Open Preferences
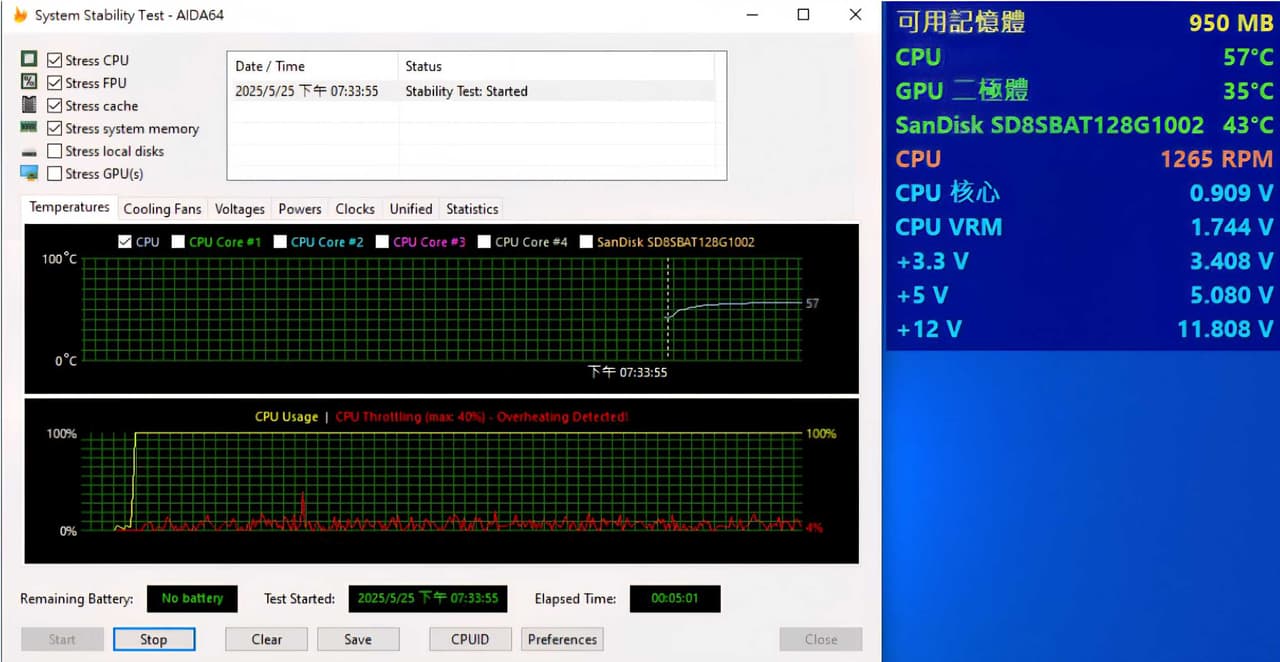 coord(562,639)
